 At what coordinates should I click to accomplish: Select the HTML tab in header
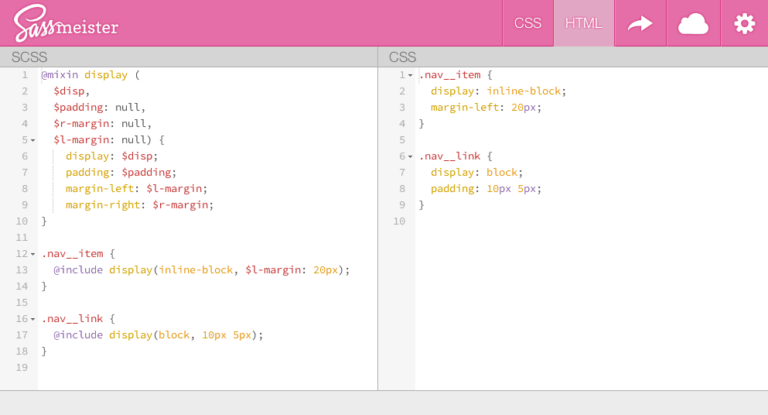click(584, 23)
